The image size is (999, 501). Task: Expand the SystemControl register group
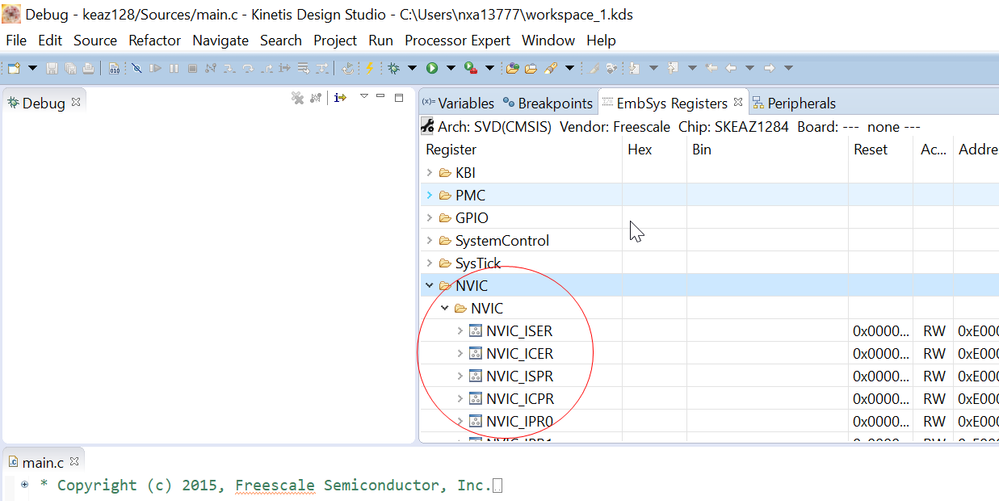pyautogui.click(x=429, y=240)
